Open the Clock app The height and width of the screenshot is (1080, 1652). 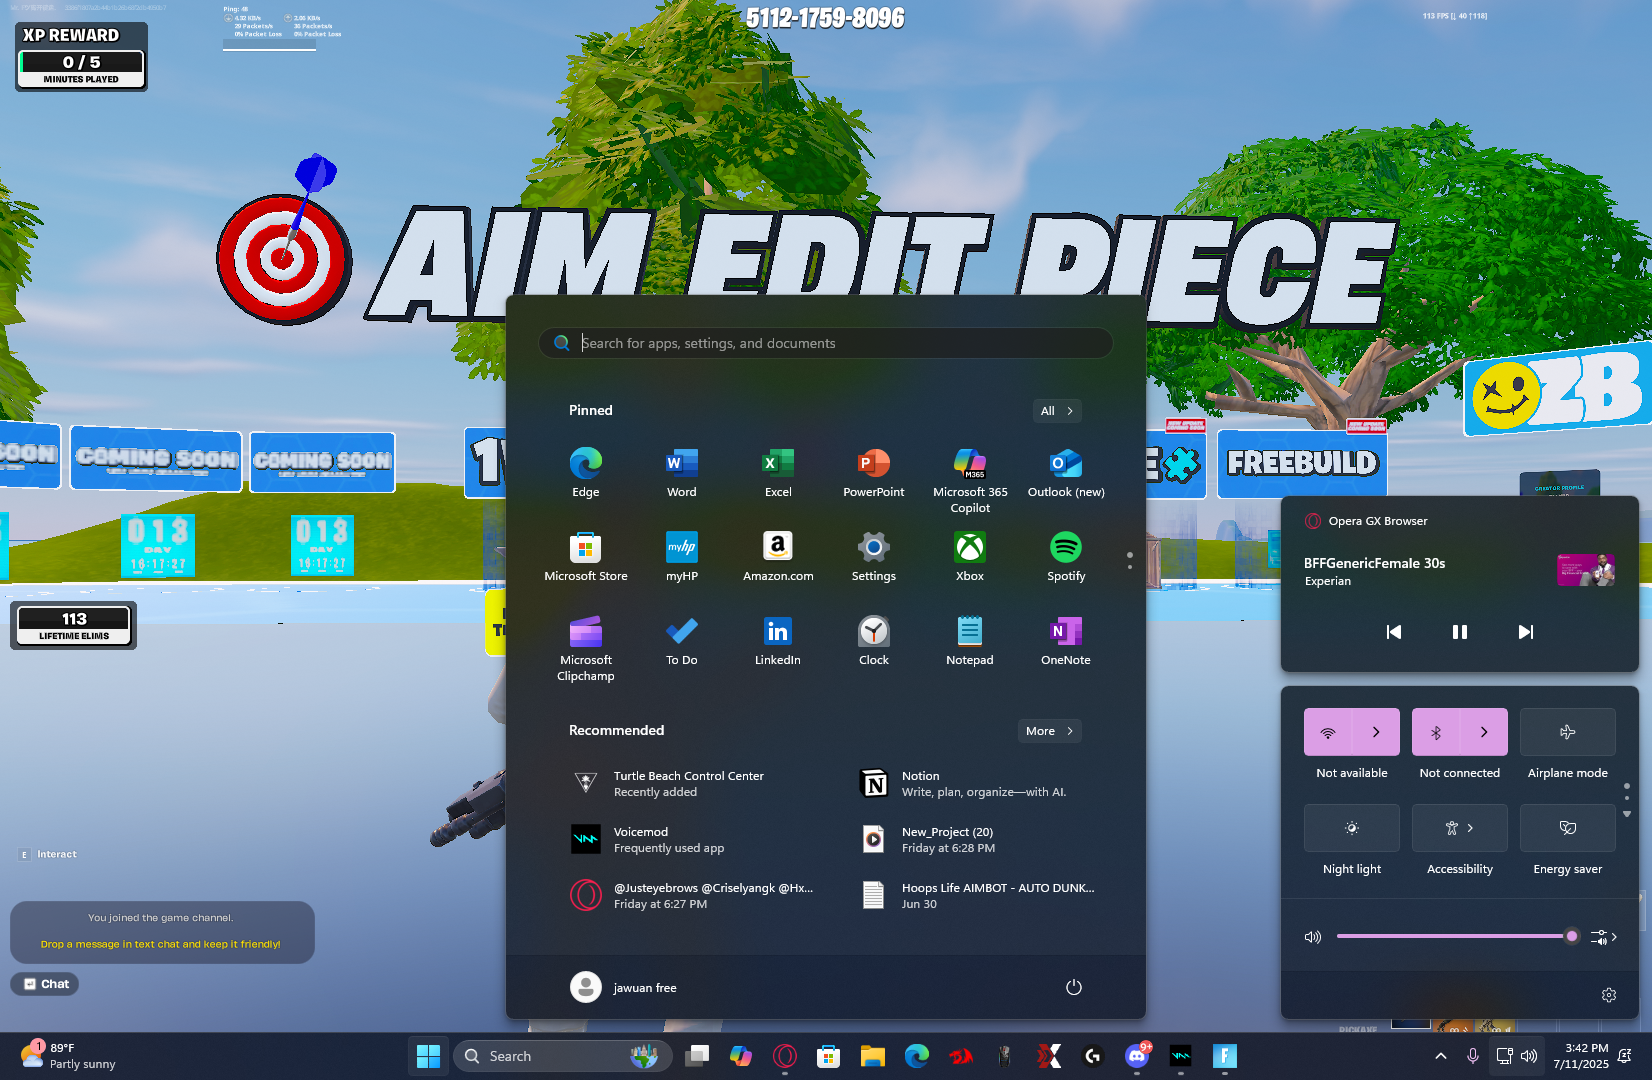tap(874, 640)
